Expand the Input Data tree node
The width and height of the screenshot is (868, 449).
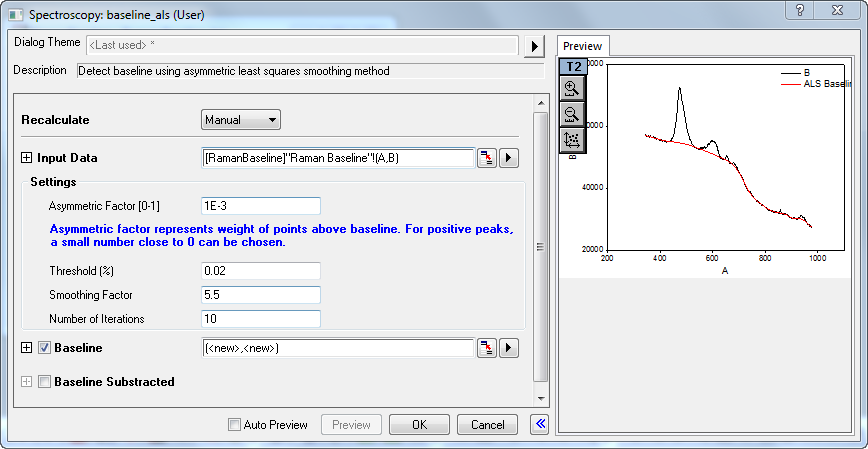[26, 158]
